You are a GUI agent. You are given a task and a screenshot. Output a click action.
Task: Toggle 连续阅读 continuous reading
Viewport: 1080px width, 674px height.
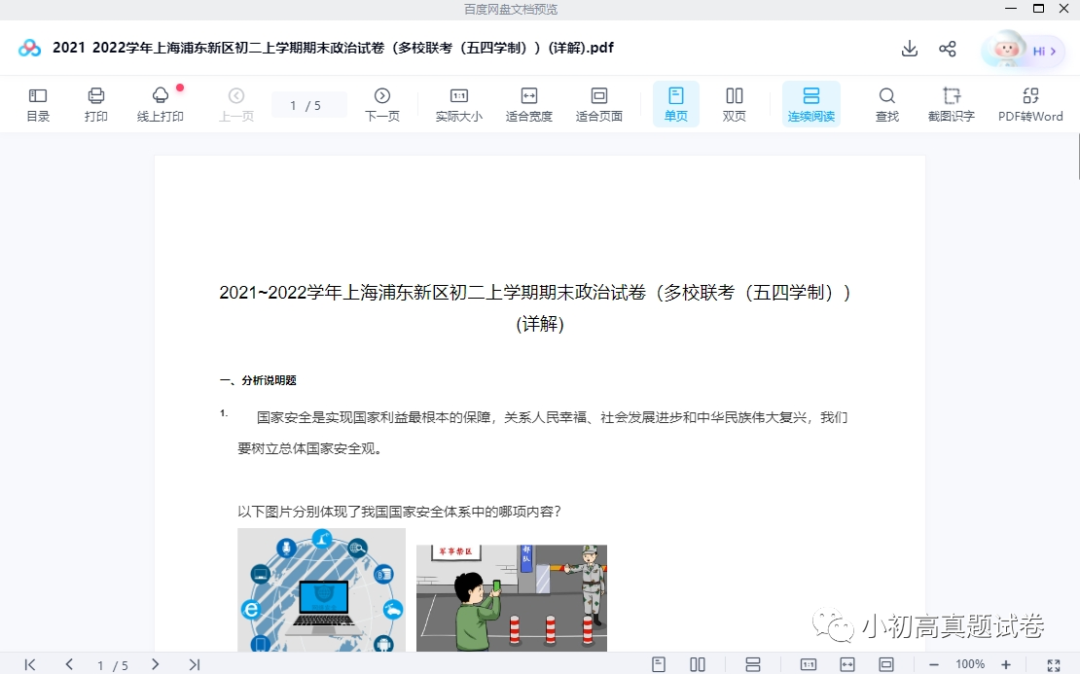click(x=811, y=104)
